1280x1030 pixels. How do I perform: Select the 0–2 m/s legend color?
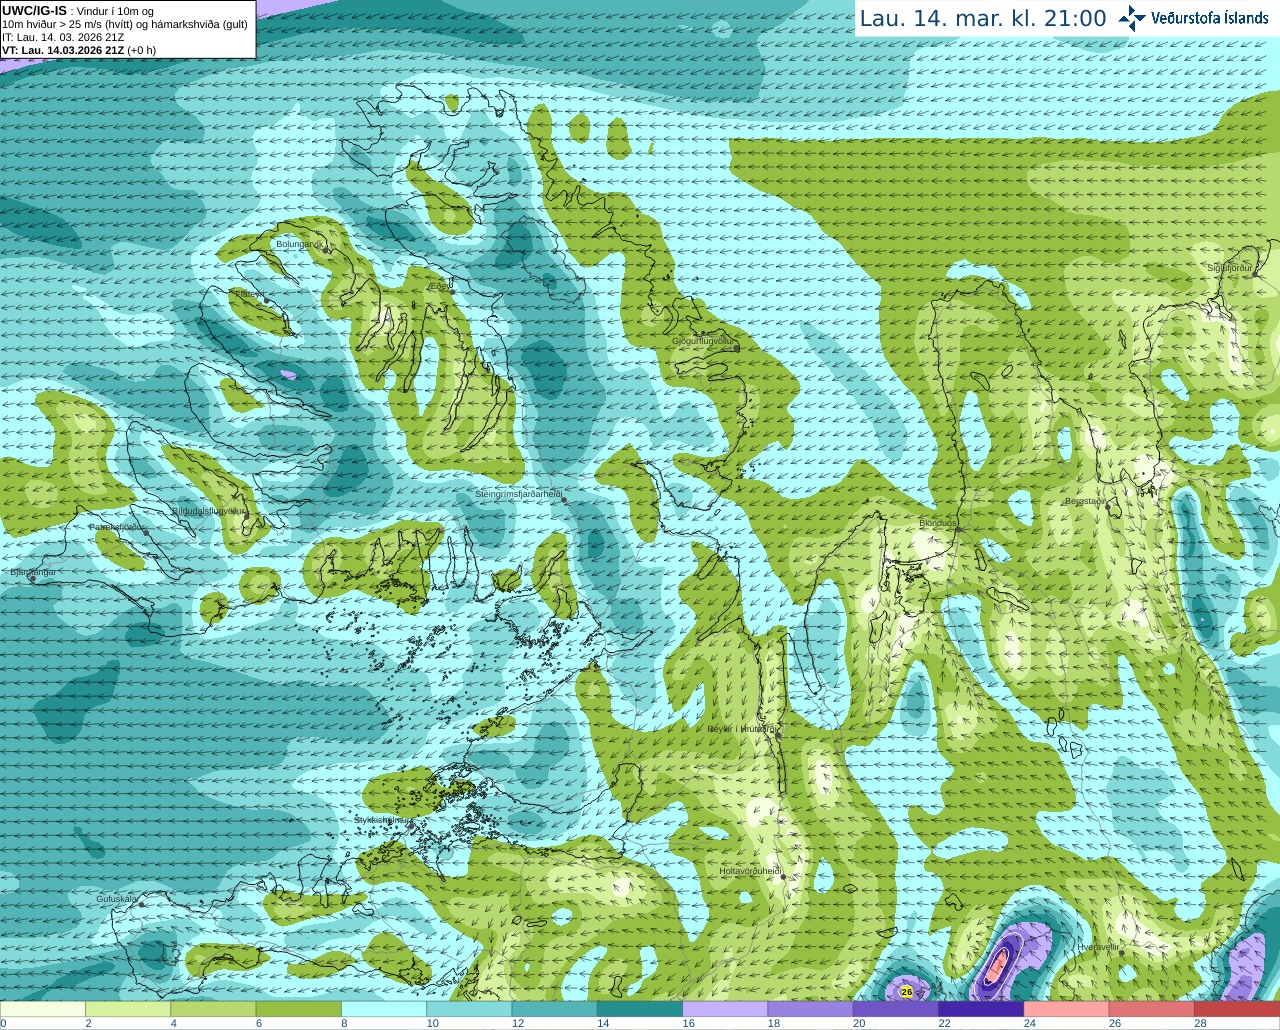click(x=43, y=1009)
